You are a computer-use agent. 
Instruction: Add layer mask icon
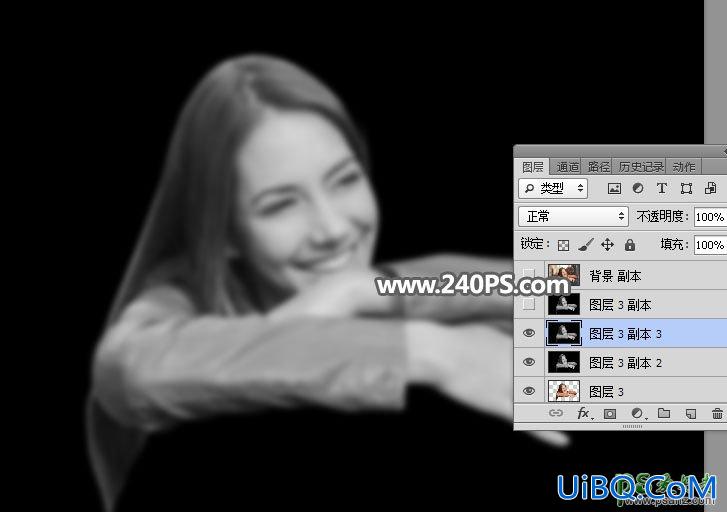click(610, 413)
